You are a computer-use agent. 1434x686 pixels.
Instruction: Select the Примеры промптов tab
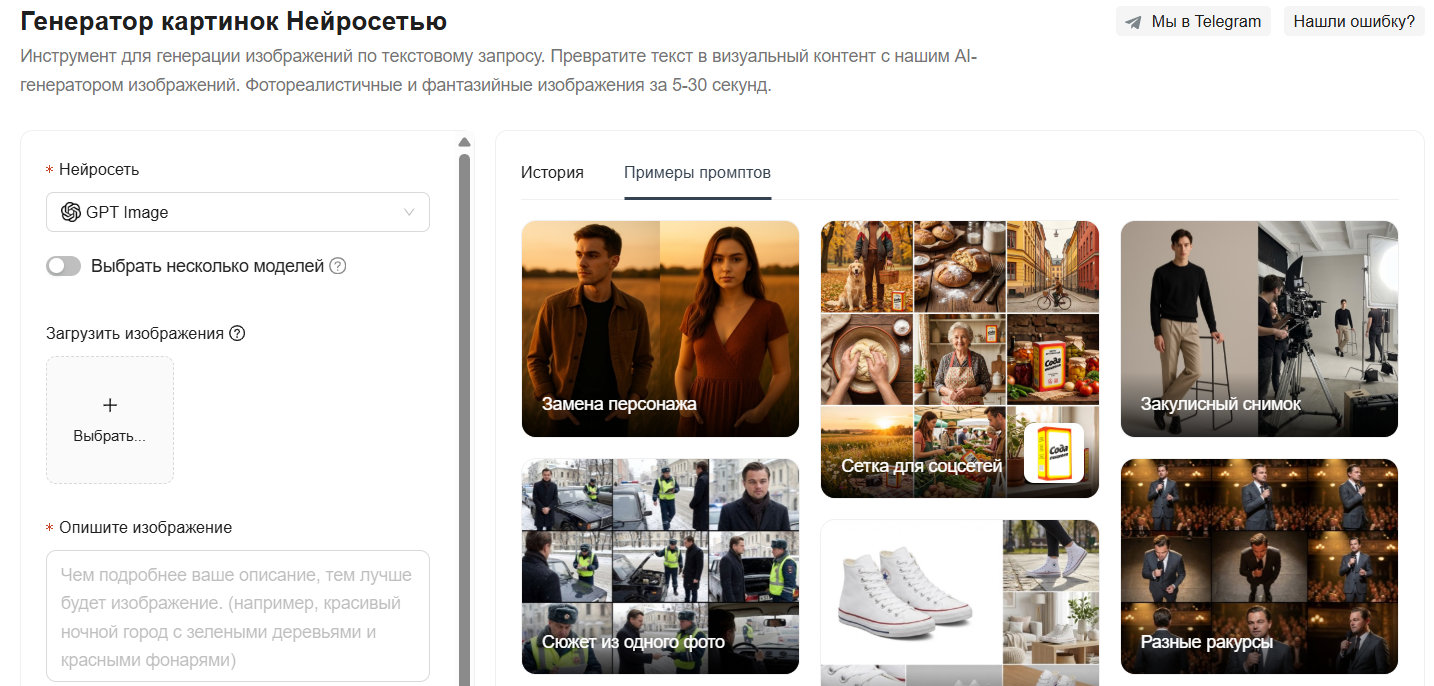(x=697, y=172)
